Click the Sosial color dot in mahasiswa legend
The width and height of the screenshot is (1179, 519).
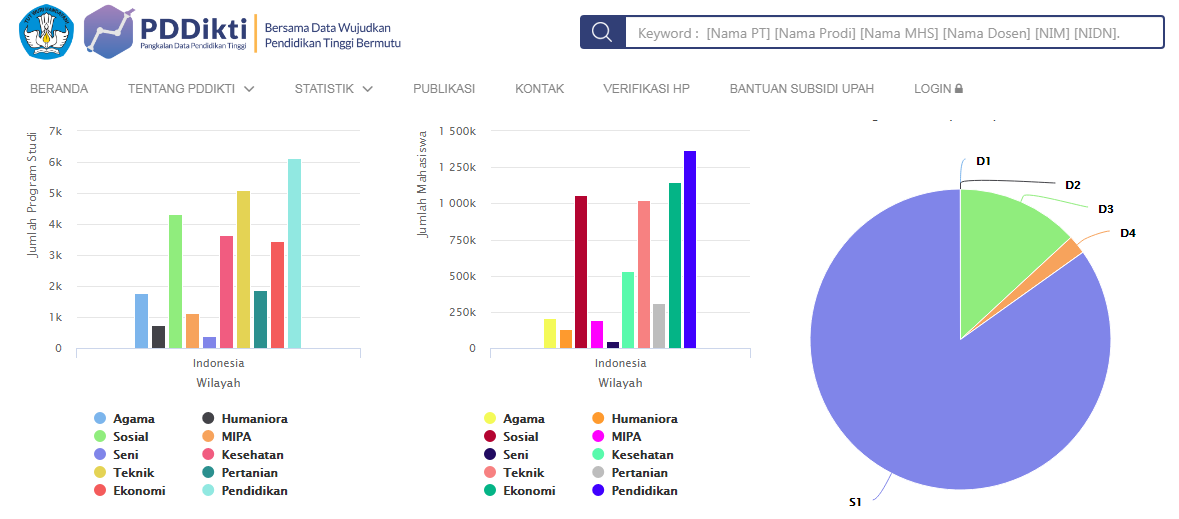pos(490,437)
